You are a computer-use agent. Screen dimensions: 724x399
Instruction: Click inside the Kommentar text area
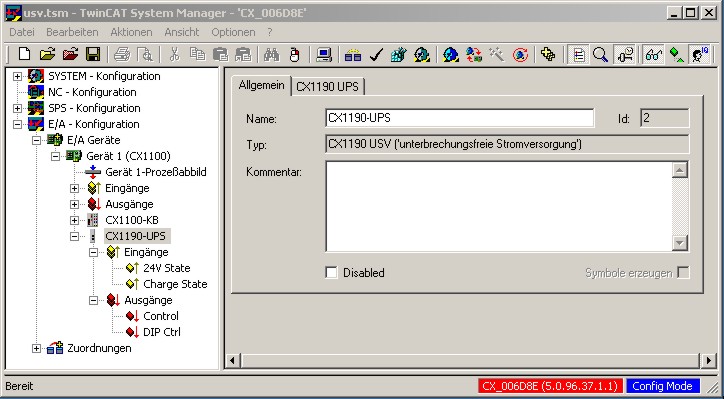[x=499, y=206]
